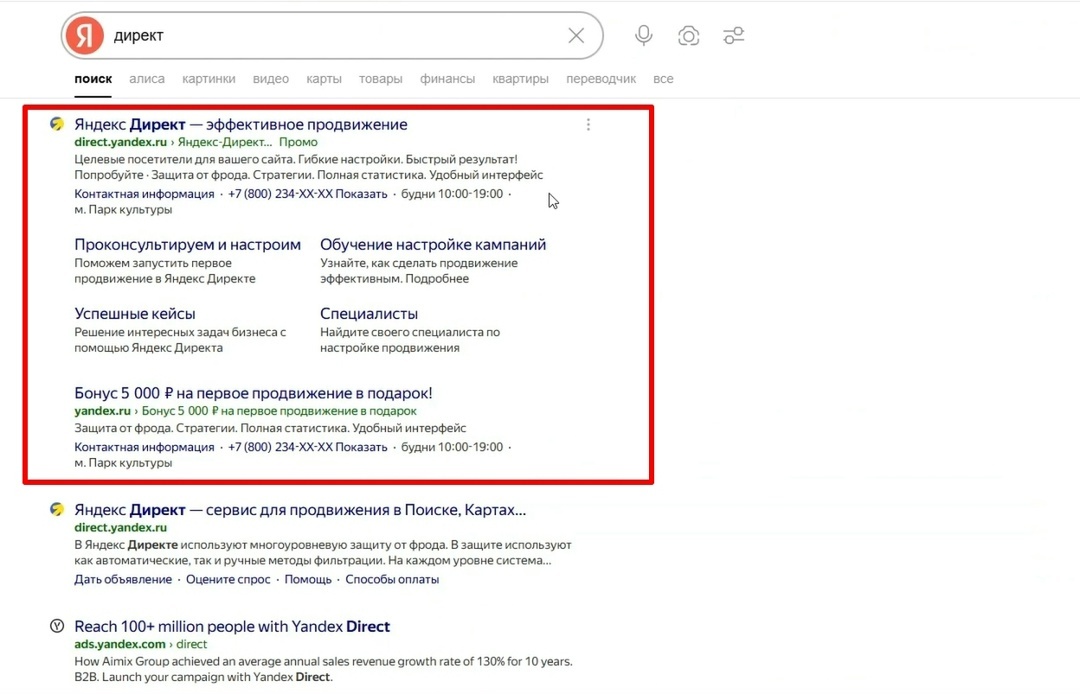Switch to the 'алиса' tab
Screen dimensions: 1080x694
[x=147, y=78]
